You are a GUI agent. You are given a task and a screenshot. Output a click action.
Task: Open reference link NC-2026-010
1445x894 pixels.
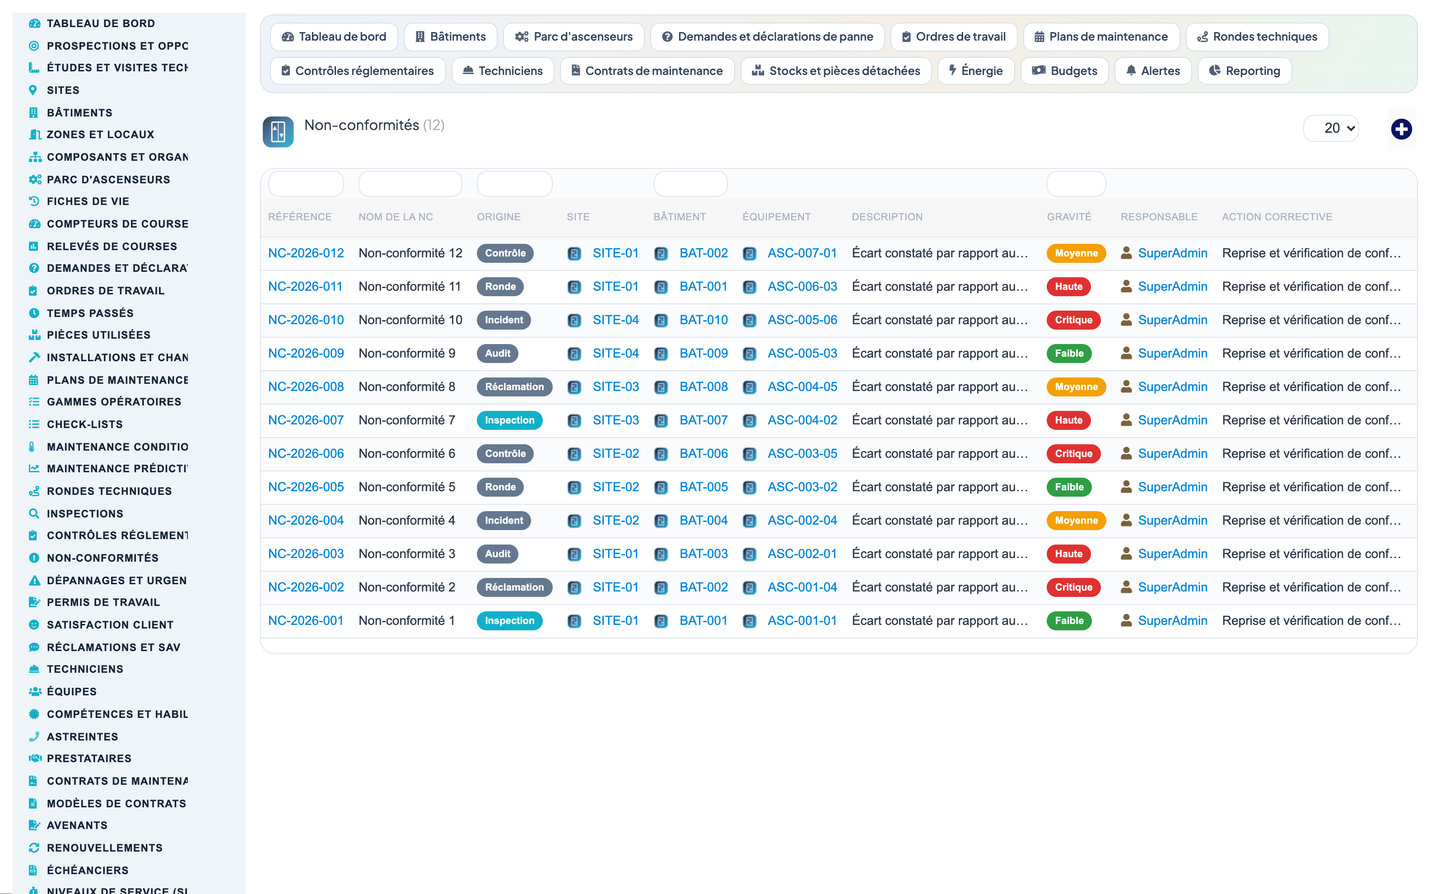click(306, 320)
